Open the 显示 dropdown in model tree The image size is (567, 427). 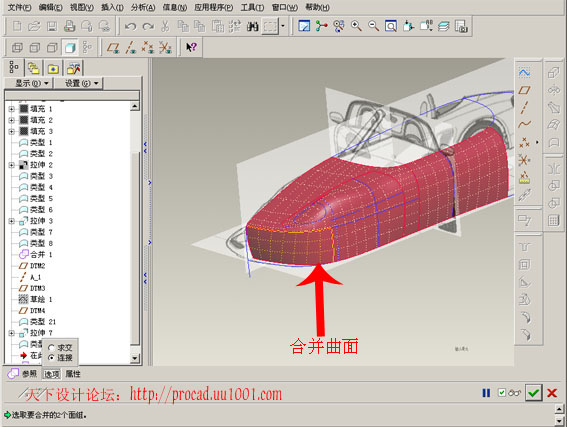point(31,83)
